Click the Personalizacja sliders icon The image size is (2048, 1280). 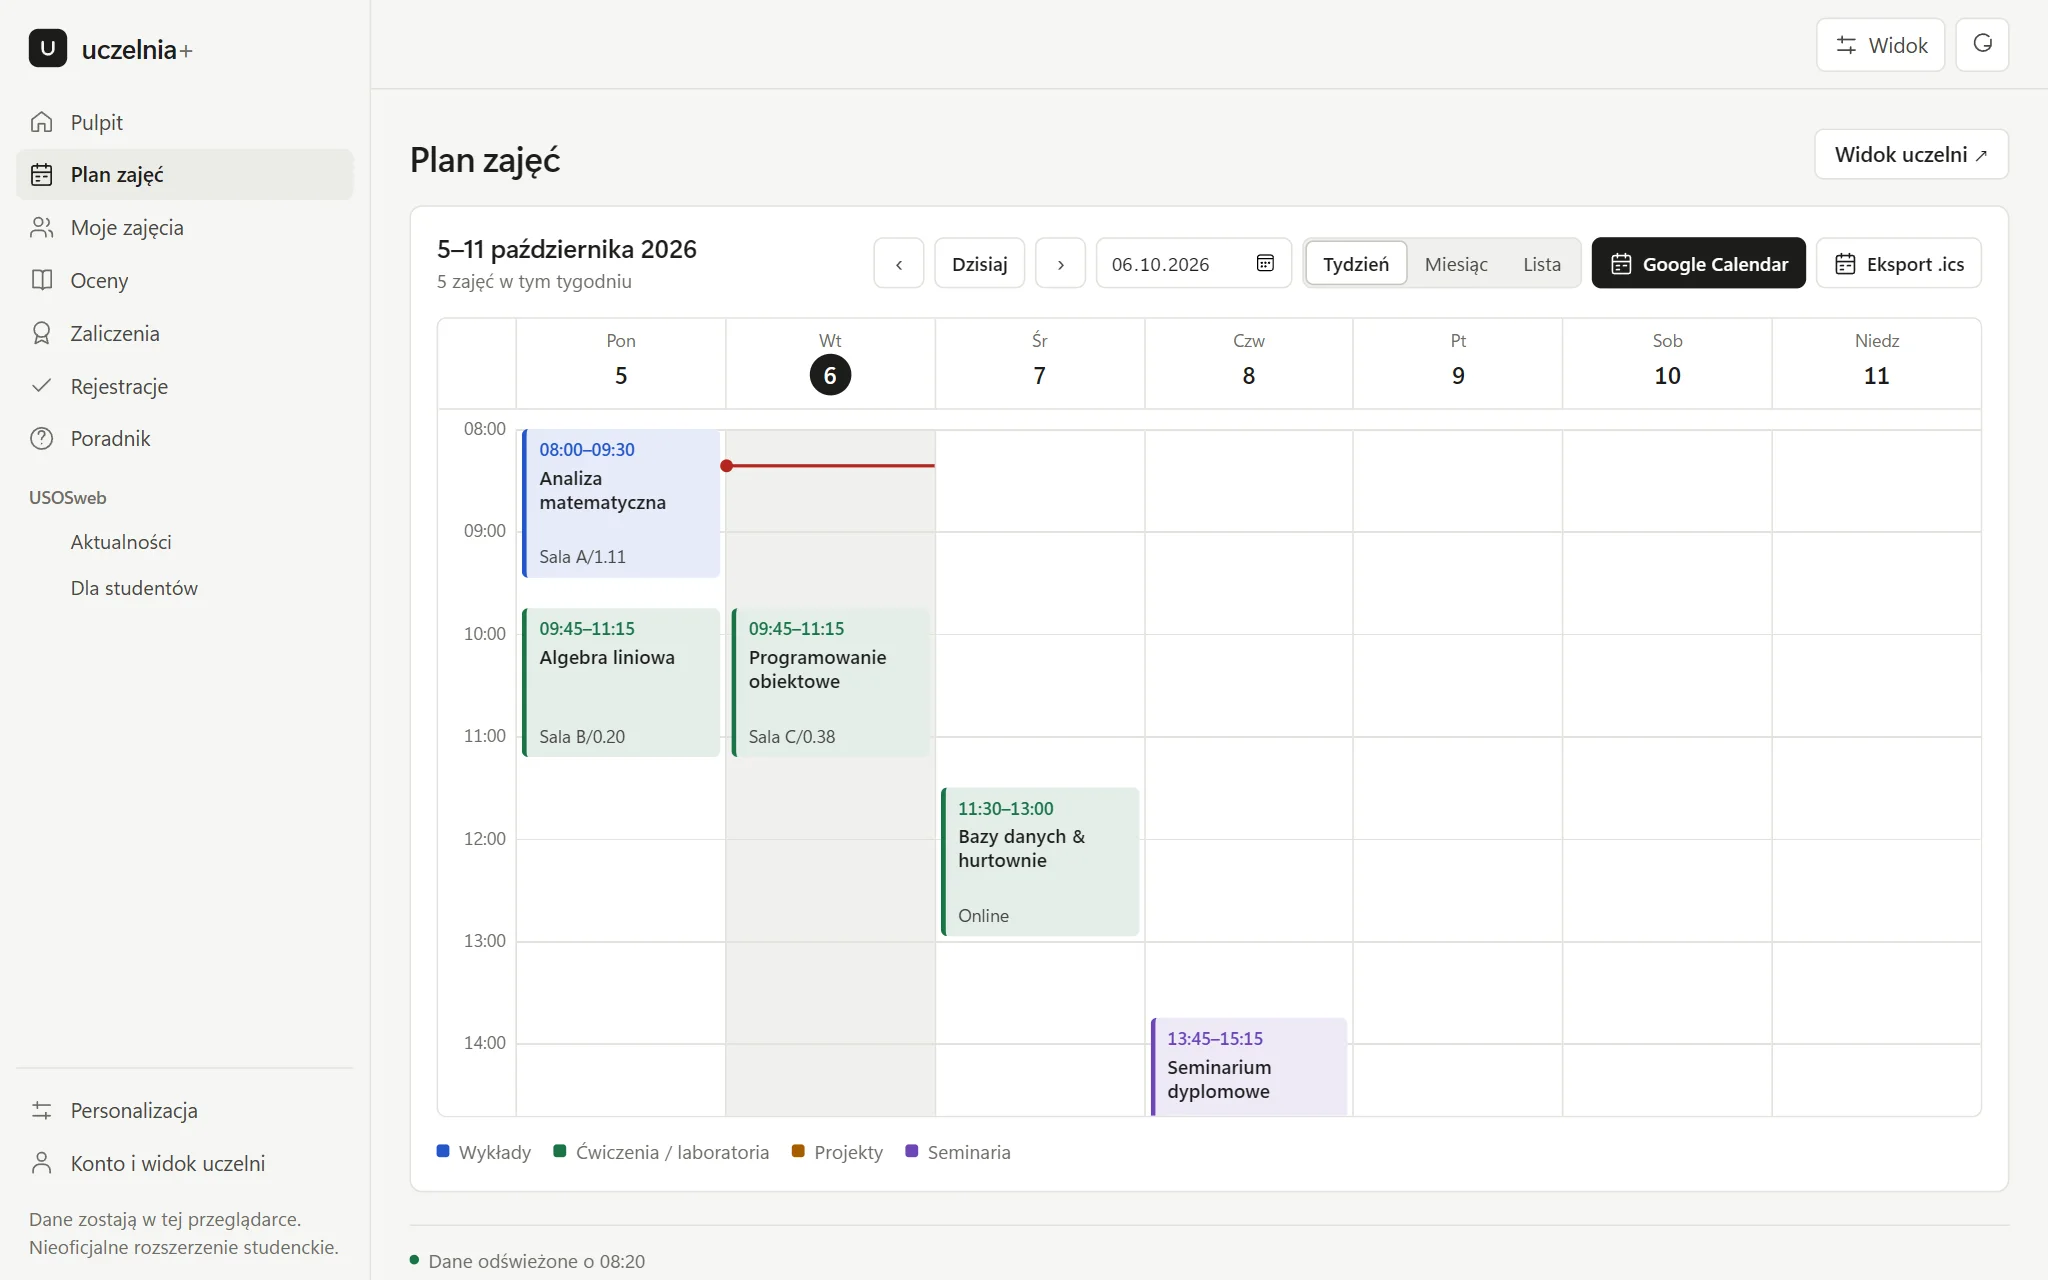(x=41, y=1110)
